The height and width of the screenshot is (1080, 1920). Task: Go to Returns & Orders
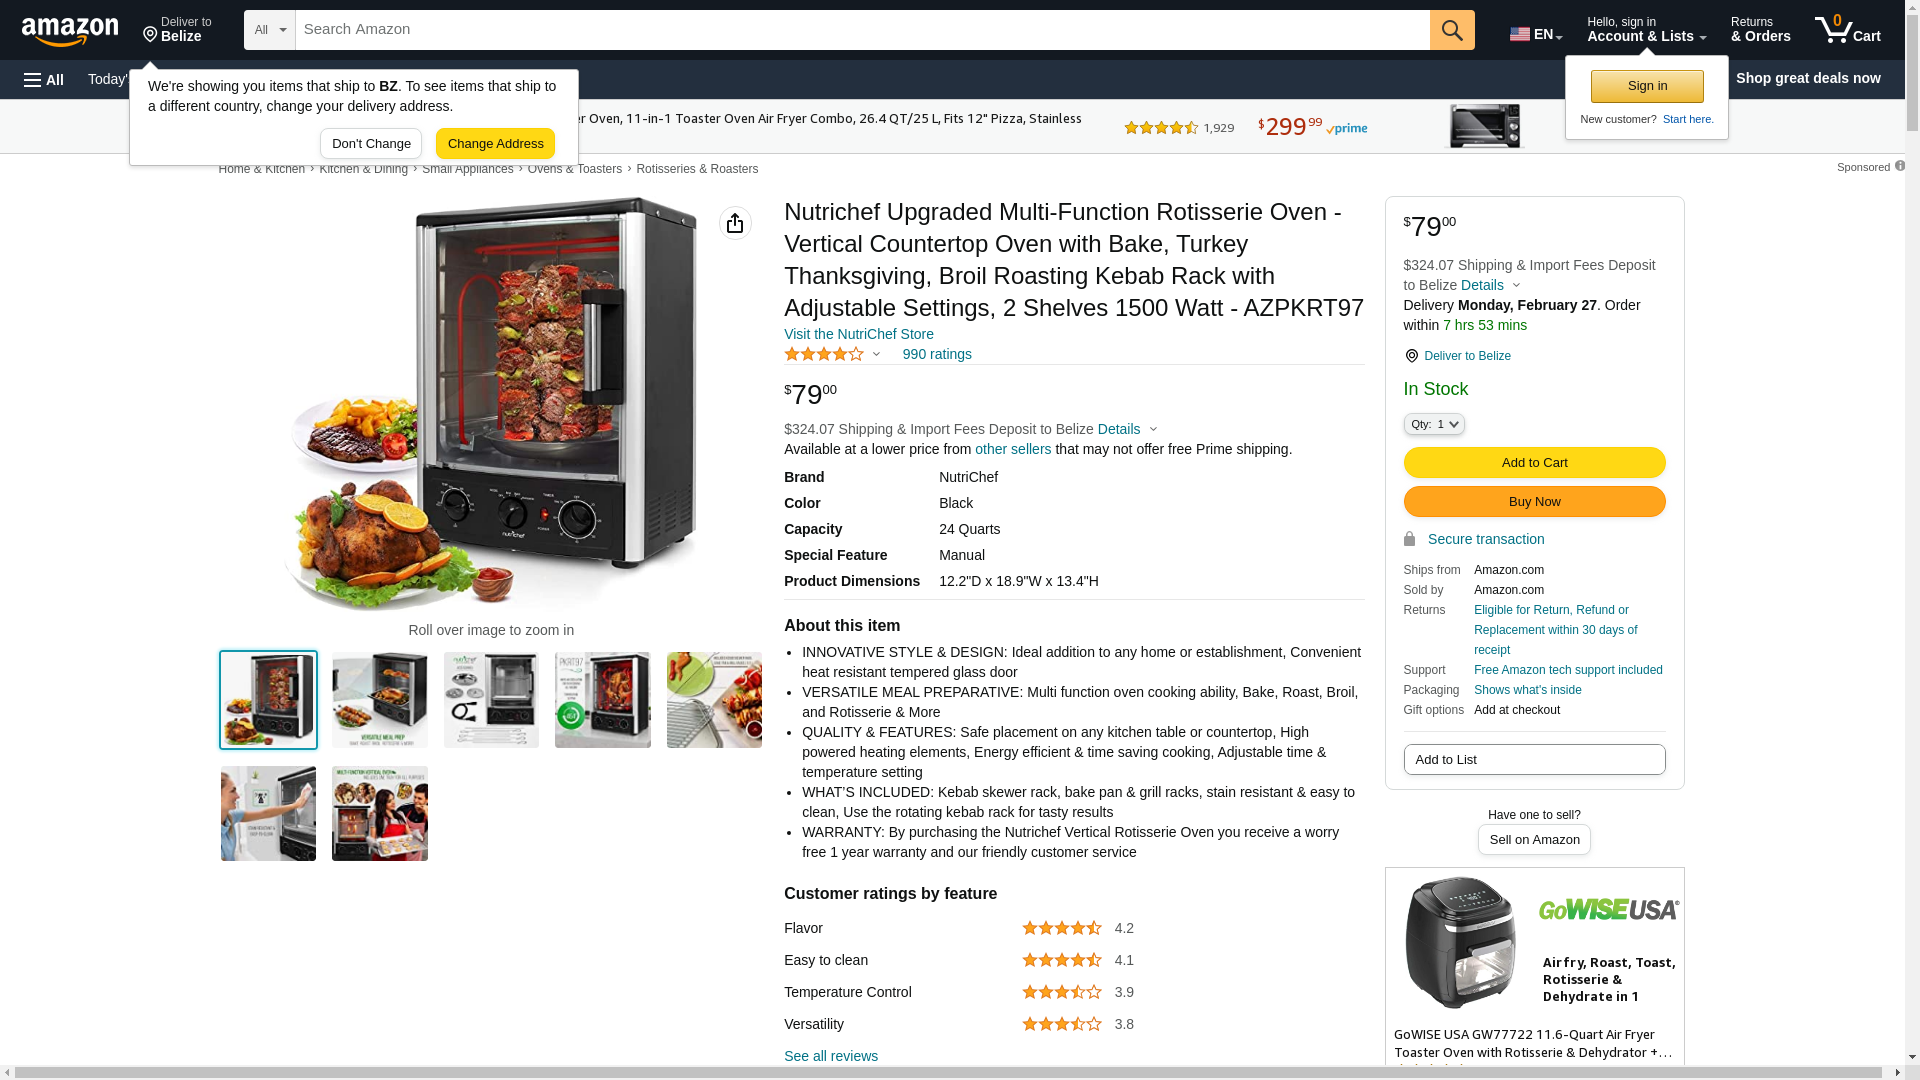(x=1760, y=30)
